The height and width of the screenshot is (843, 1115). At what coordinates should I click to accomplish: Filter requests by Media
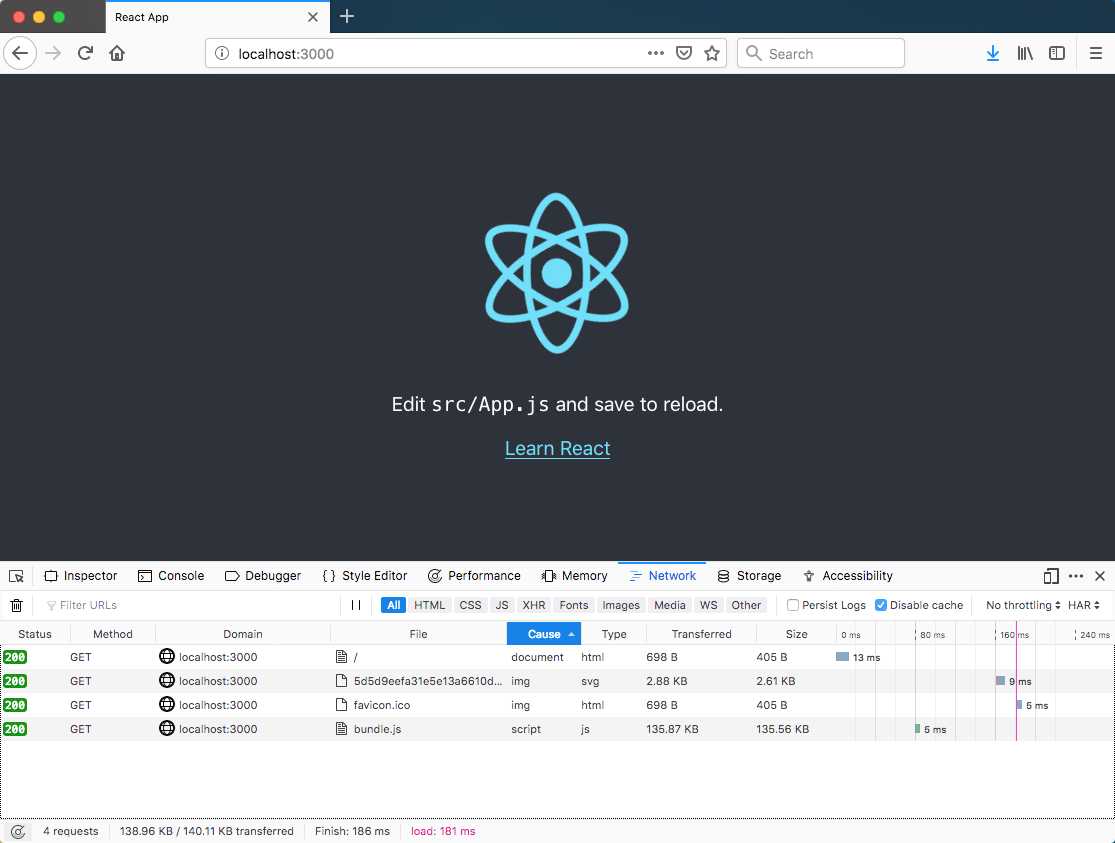(x=670, y=605)
